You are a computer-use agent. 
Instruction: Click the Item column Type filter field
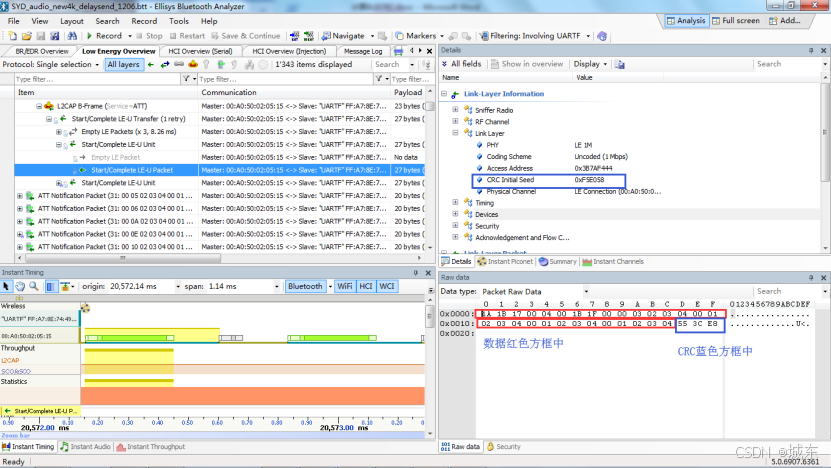pos(98,79)
